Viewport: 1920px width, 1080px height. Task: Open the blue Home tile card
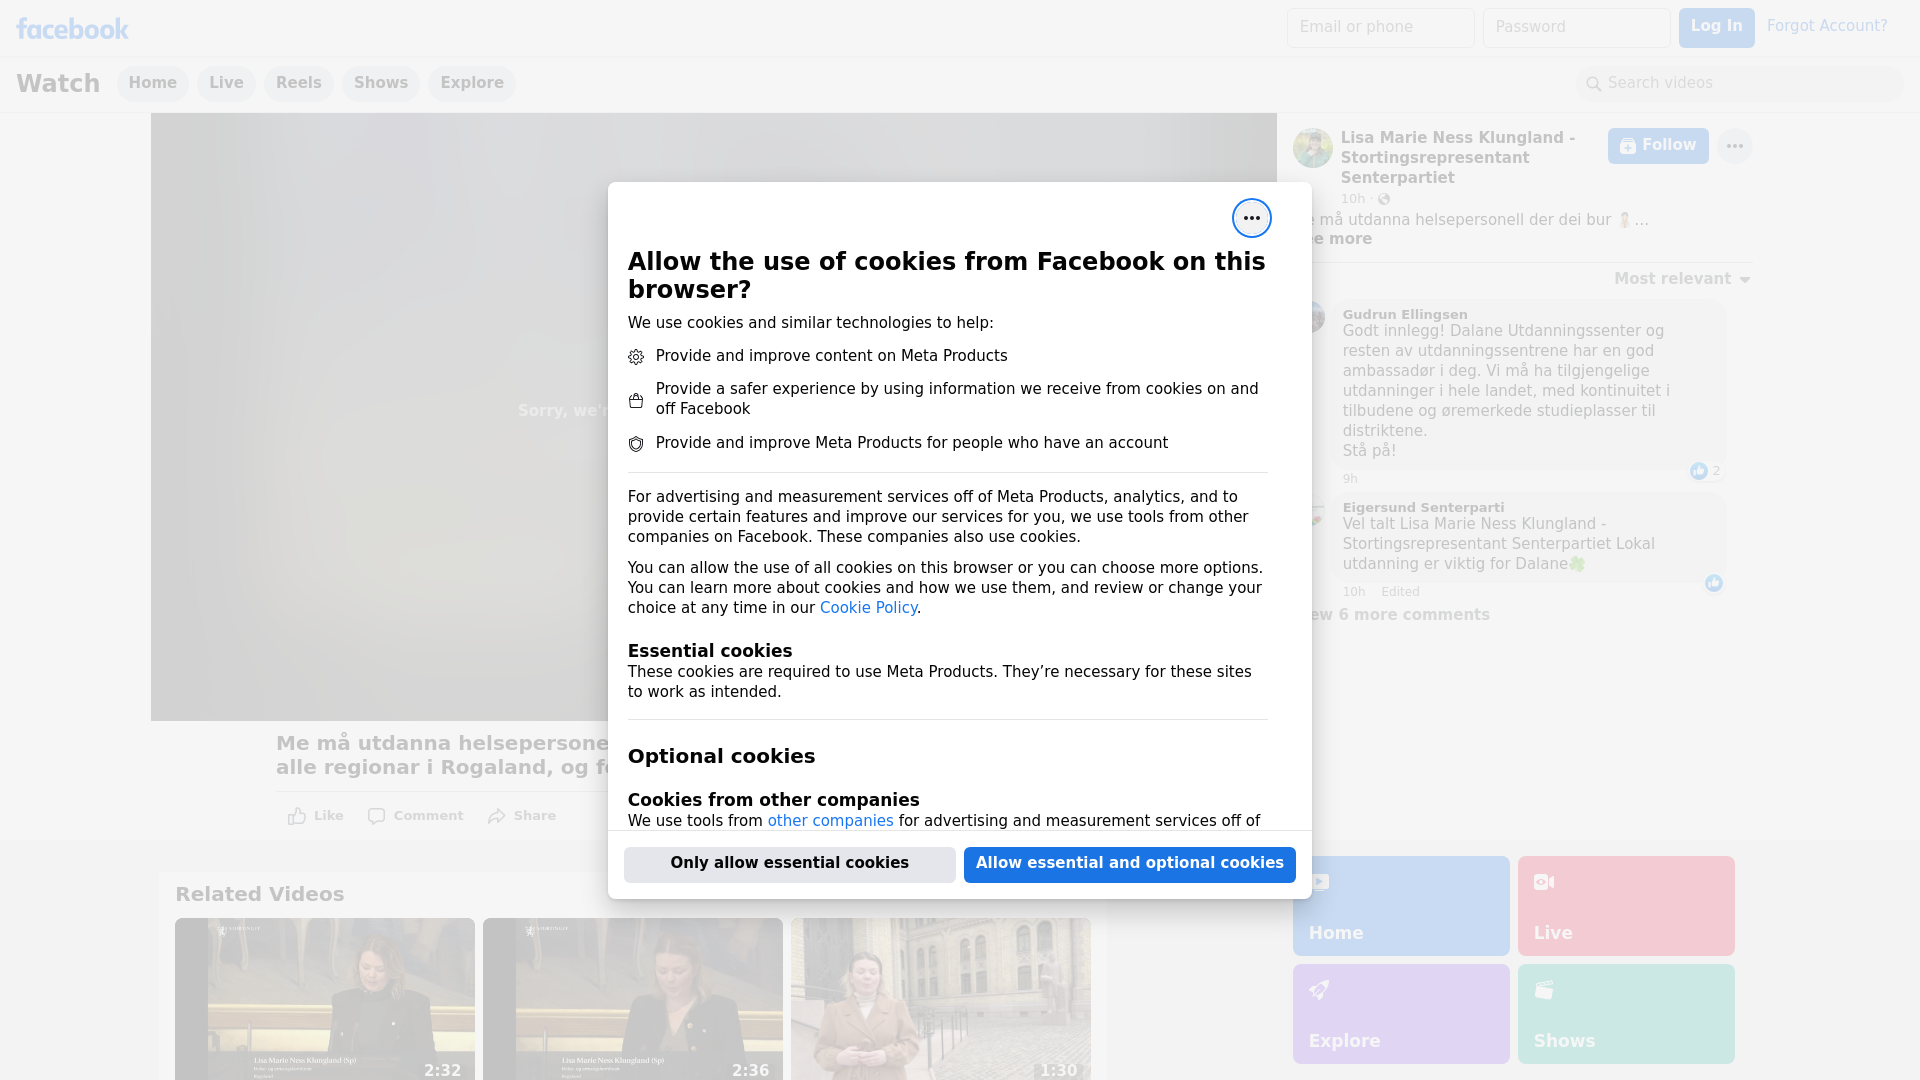[x=1400, y=906]
